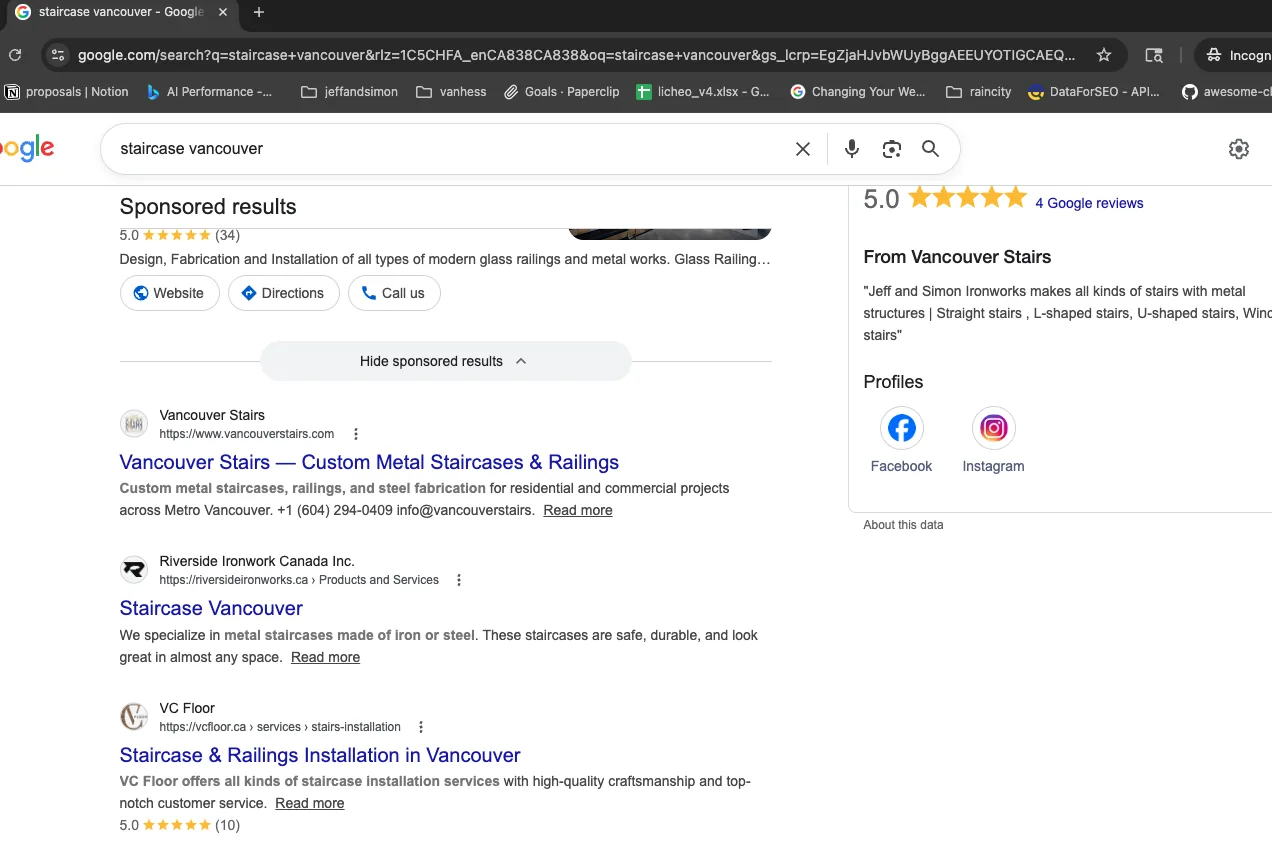Clear the search query with X
This screenshot has width=1272, height=845.
tap(803, 149)
